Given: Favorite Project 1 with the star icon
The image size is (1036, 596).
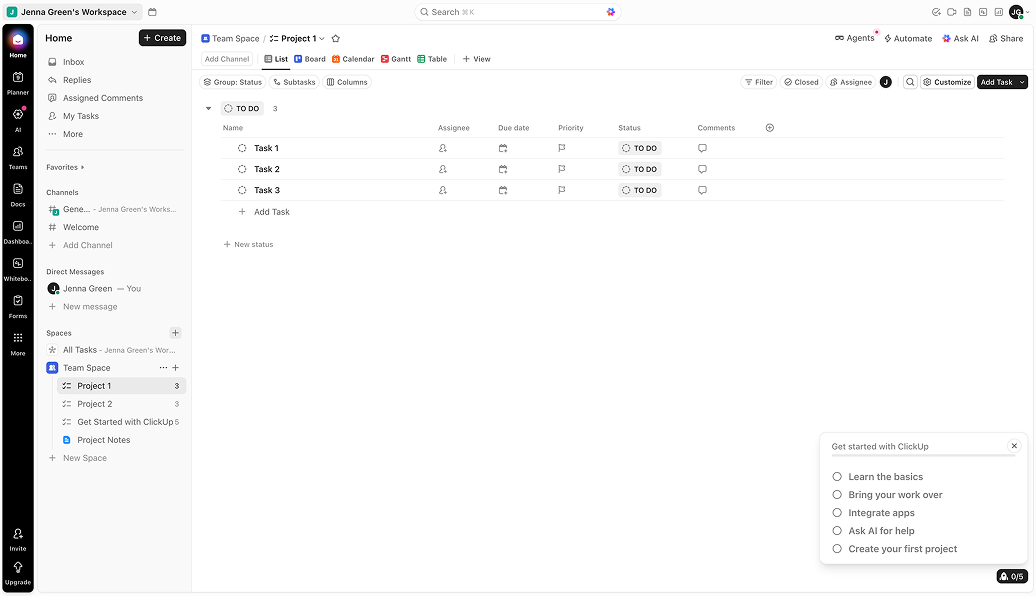Looking at the screenshot, I should (336, 38).
